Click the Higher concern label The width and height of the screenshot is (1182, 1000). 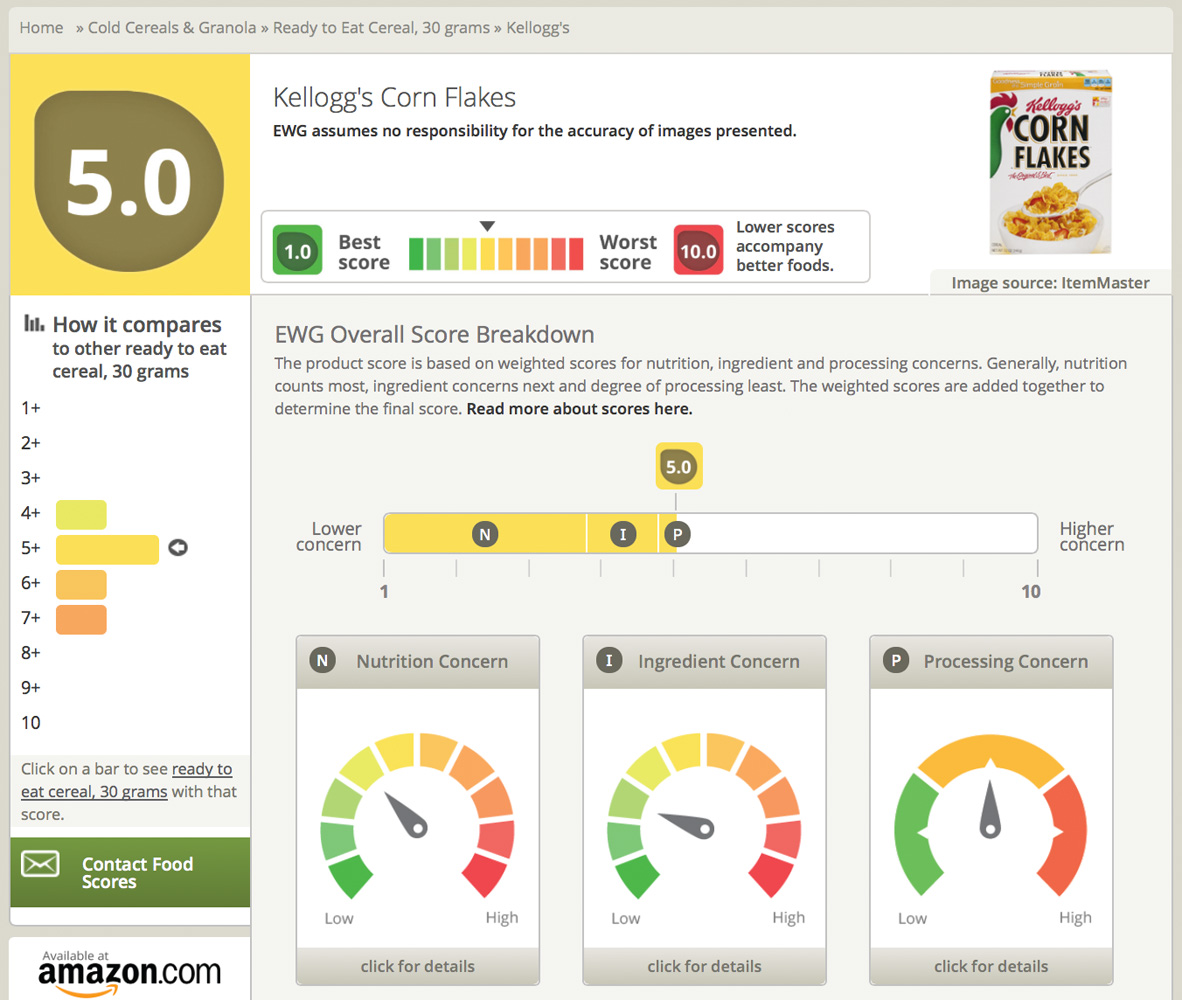(1092, 537)
